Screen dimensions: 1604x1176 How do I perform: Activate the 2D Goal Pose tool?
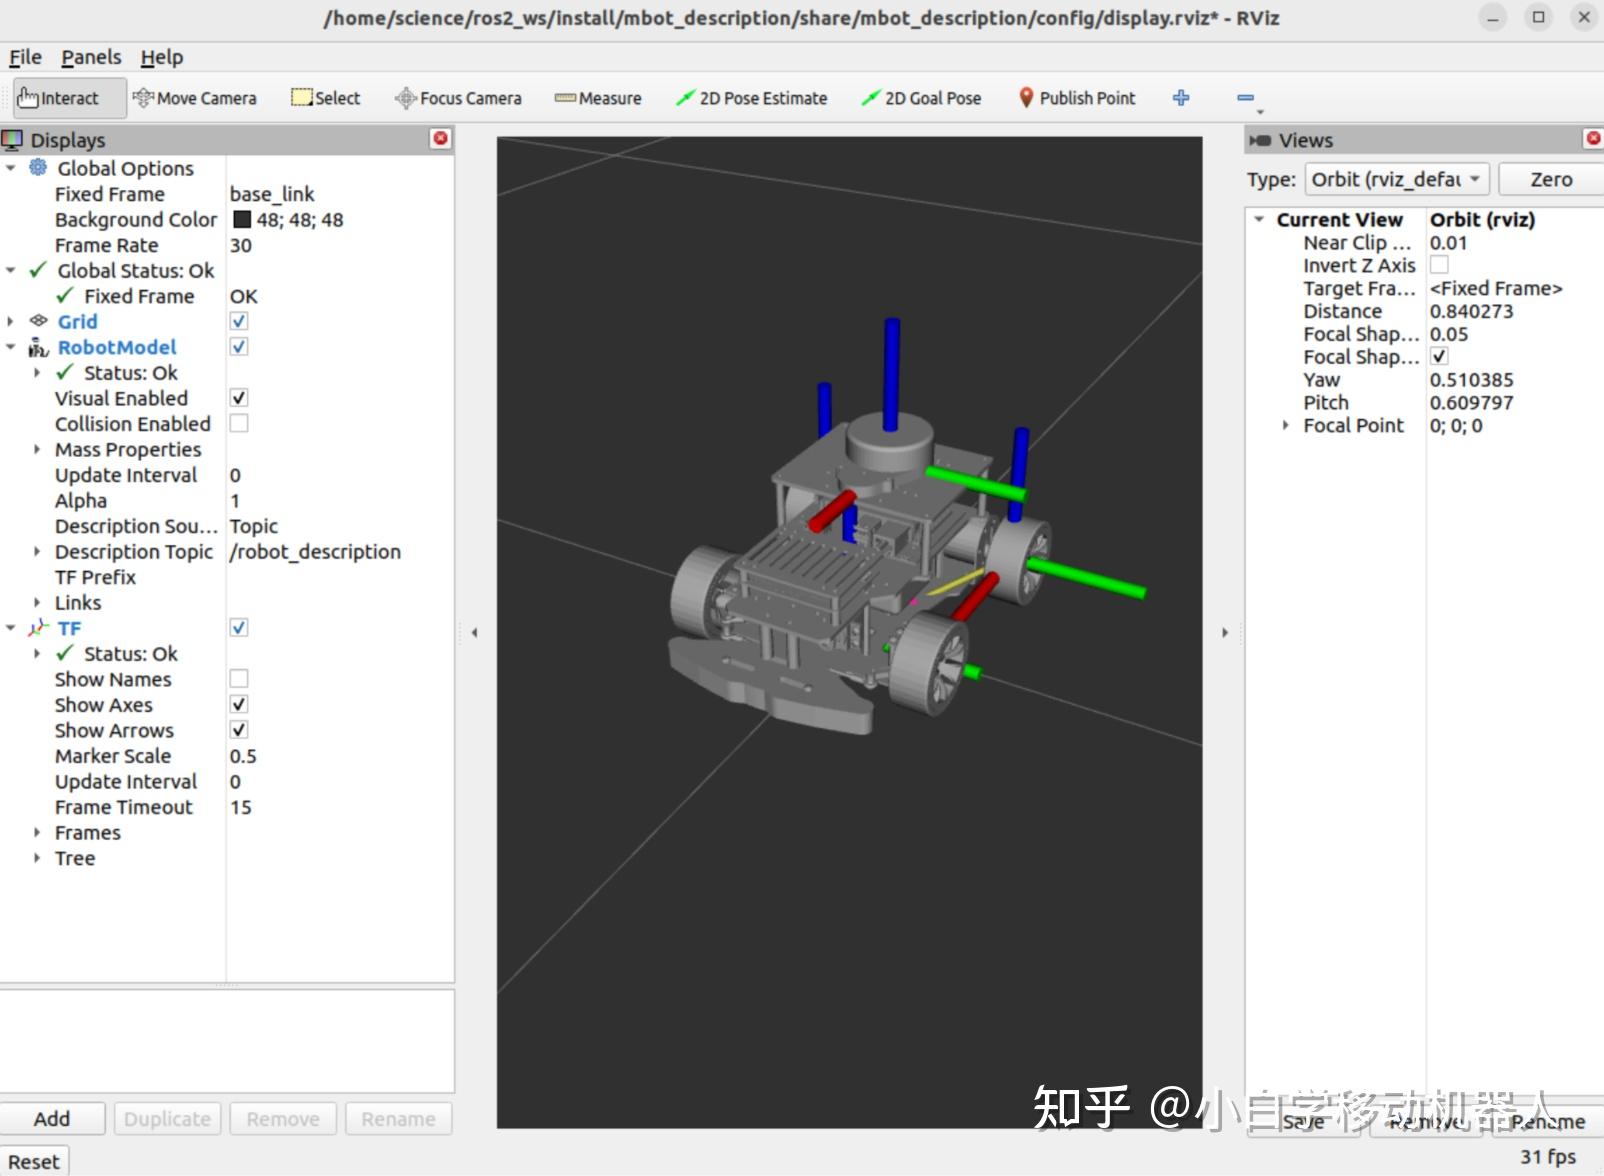[921, 98]
